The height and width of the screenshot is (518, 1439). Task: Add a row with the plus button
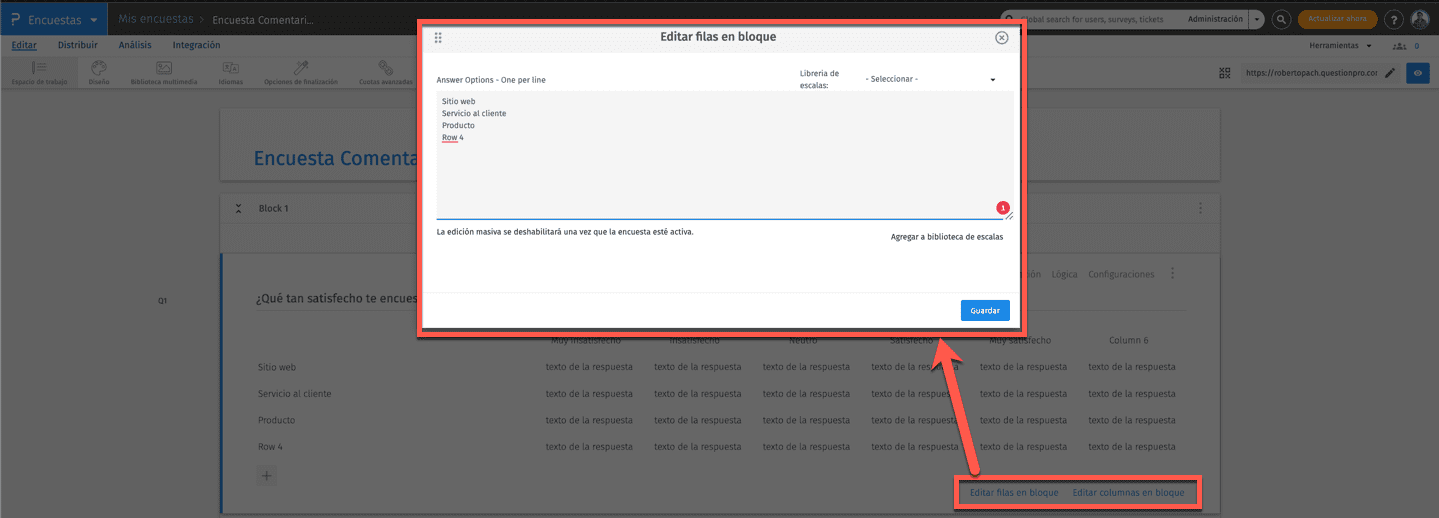click(x=267, y=476)
